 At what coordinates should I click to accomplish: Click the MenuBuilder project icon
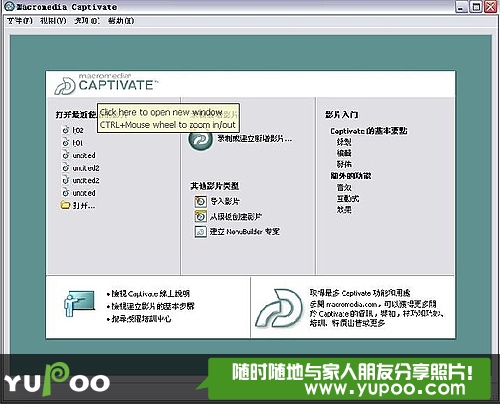(201, 232)
